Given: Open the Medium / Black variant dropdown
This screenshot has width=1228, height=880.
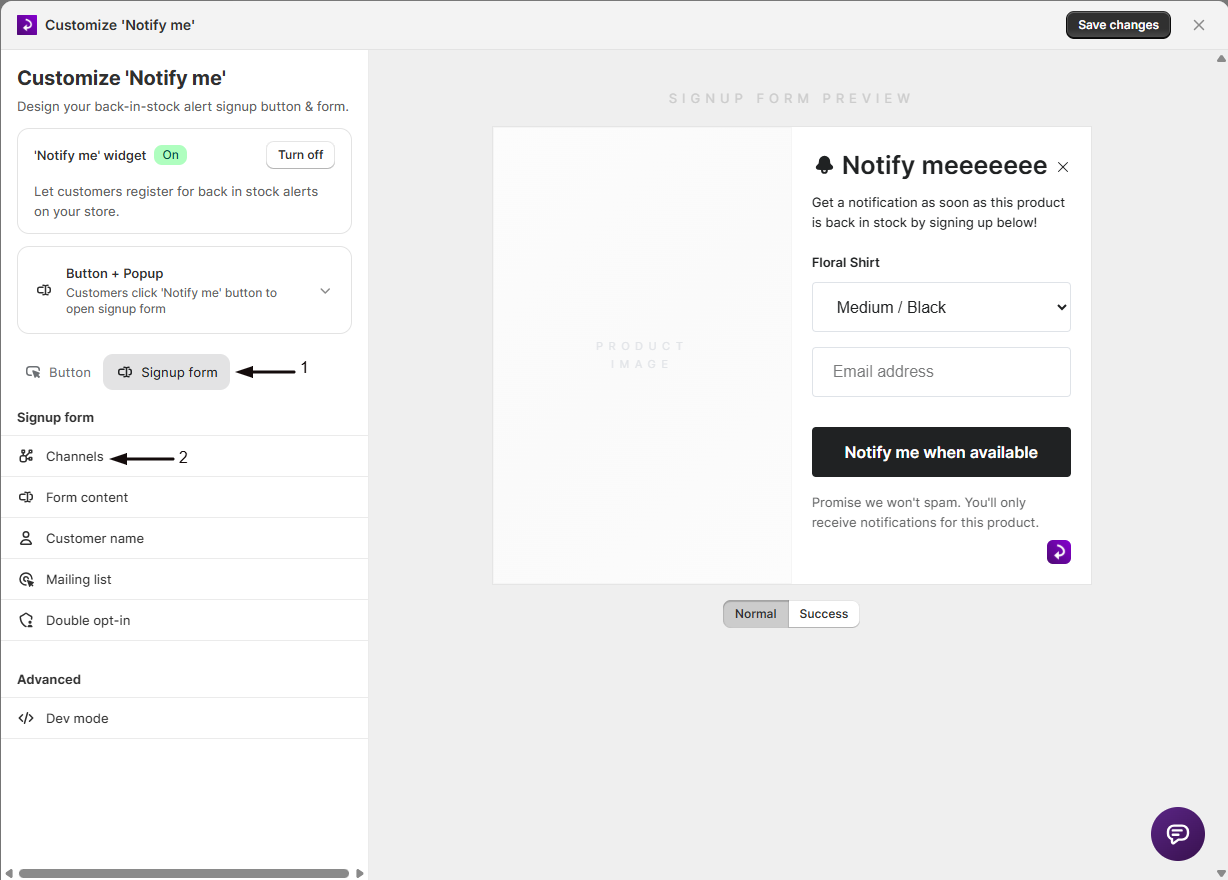Looking at the screenshot, I should point(941,307).
